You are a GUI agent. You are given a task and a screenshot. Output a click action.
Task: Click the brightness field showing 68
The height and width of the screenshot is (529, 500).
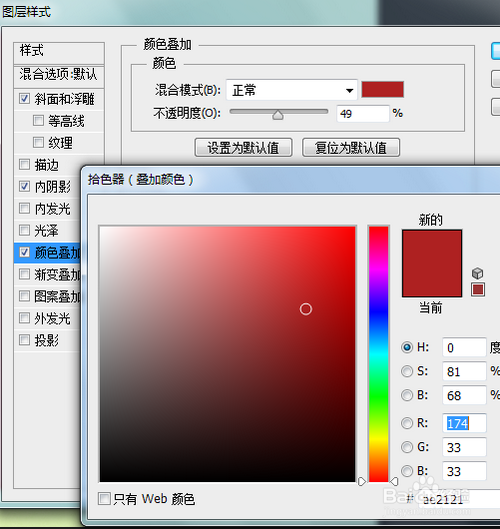(x=464, y=395)
